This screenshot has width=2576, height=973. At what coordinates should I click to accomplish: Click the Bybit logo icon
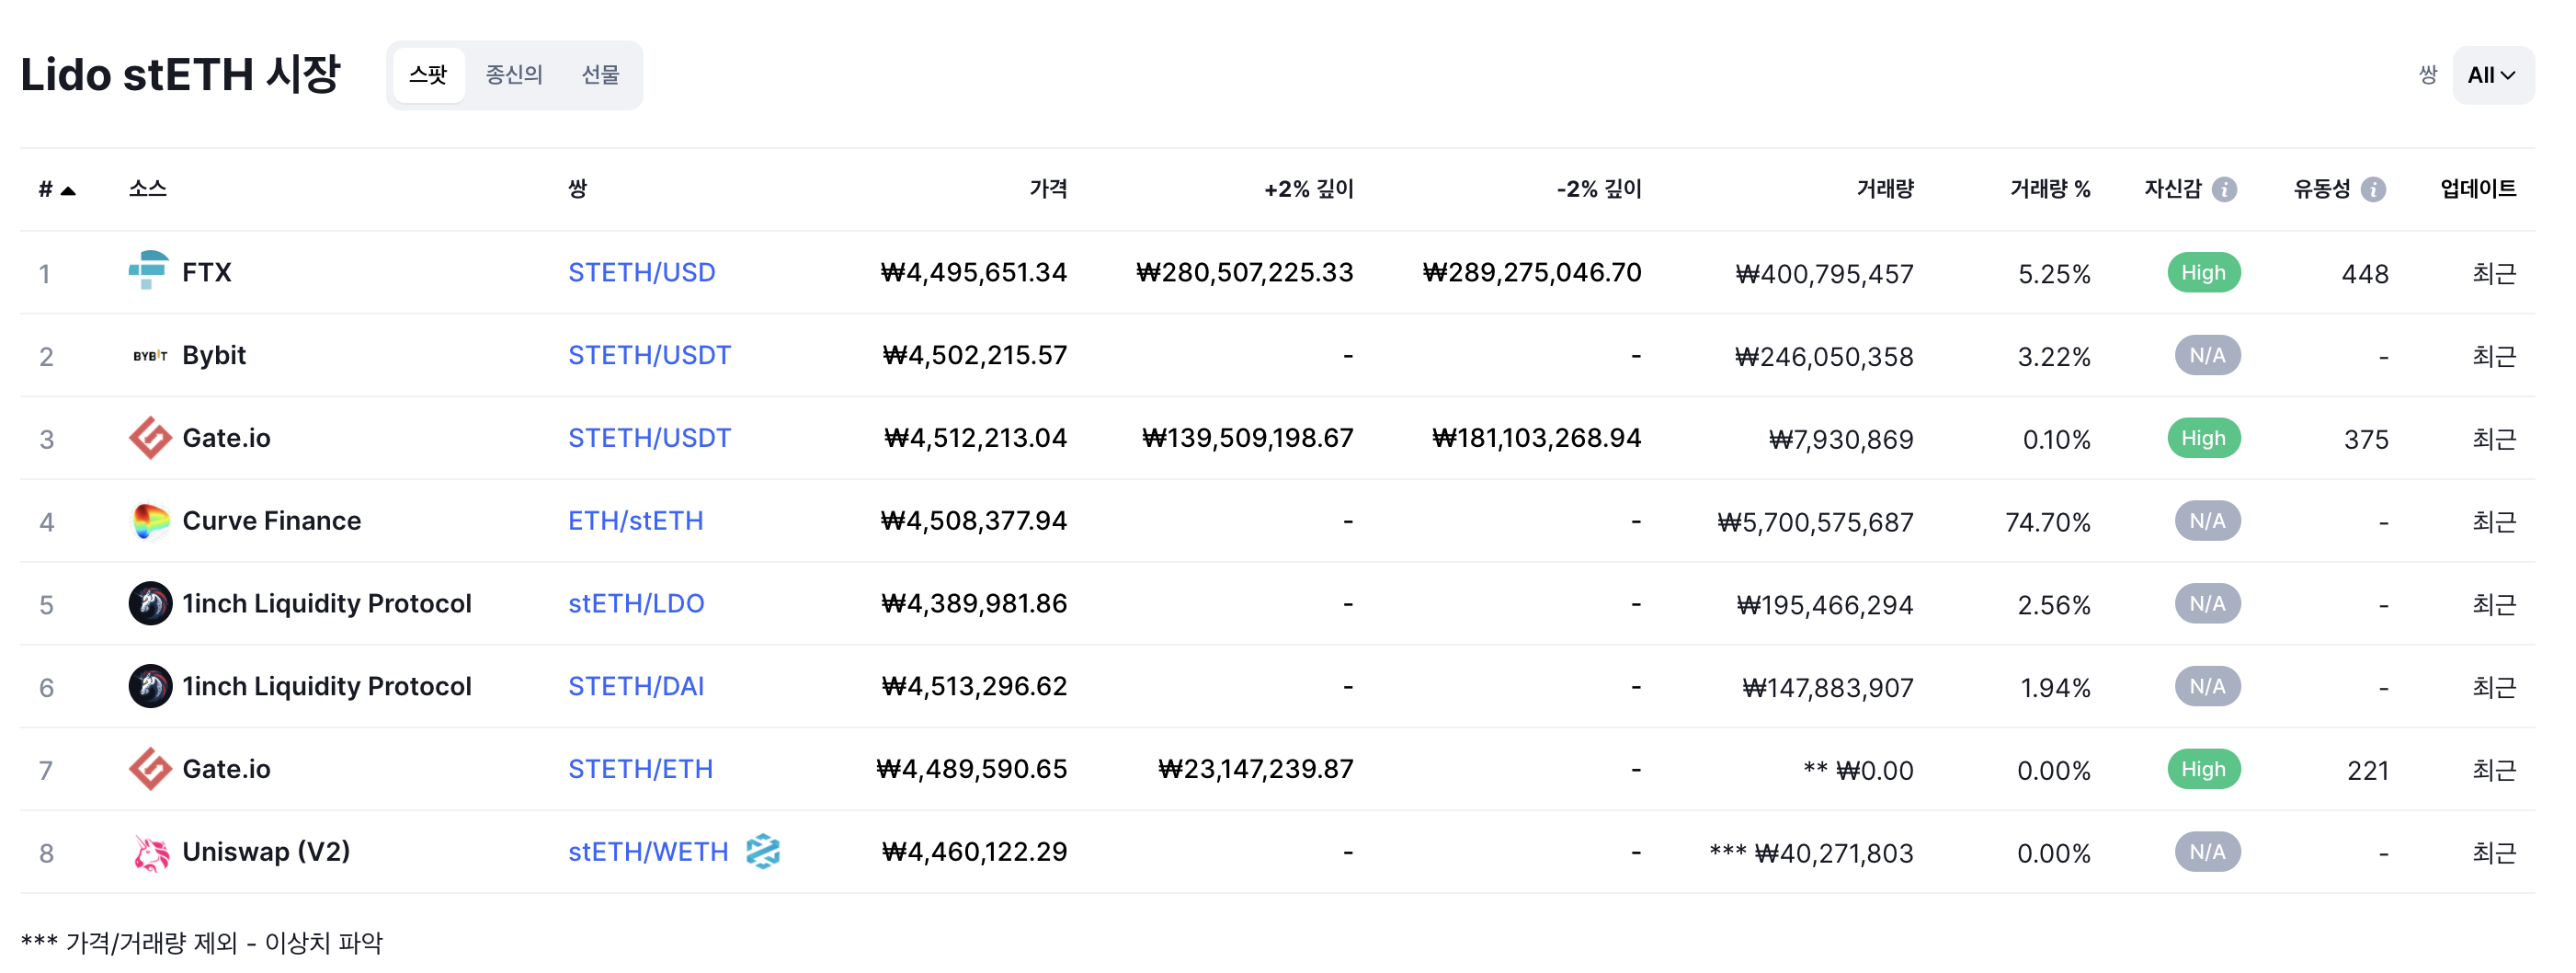point(149,355)
